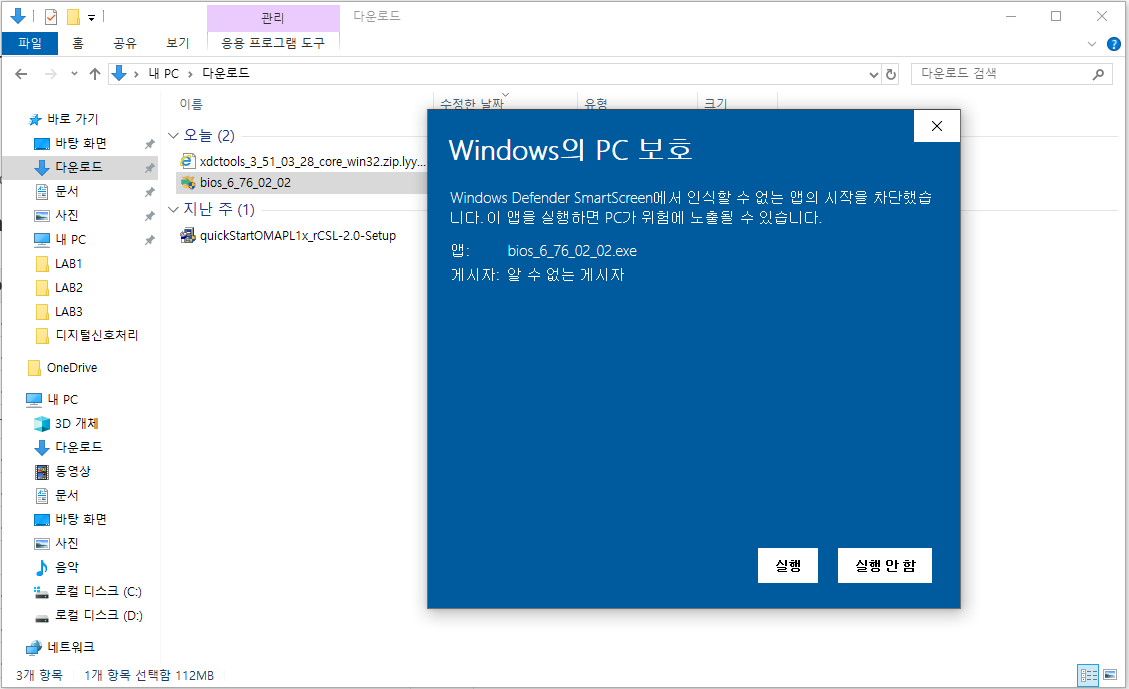The height and width of the screenshot is (689, 1129).
Task: Select pinned 내 PC under 바로 가기
Action: coord(70,240)
